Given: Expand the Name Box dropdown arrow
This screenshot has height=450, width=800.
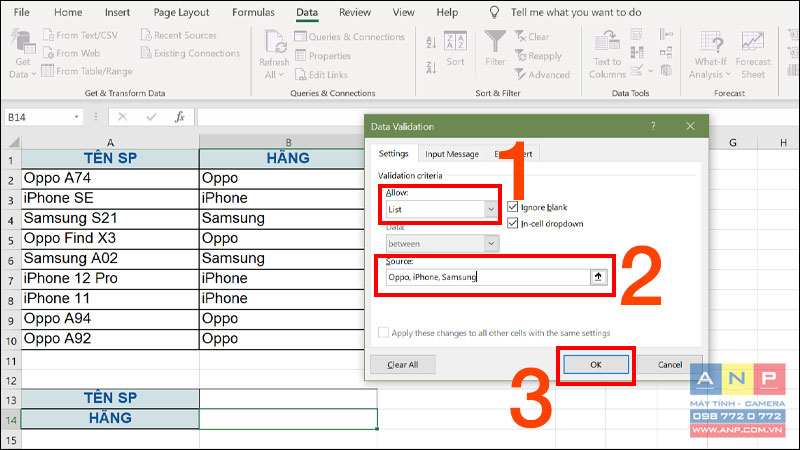Looking at the screenshot, I should coord(77,117).
